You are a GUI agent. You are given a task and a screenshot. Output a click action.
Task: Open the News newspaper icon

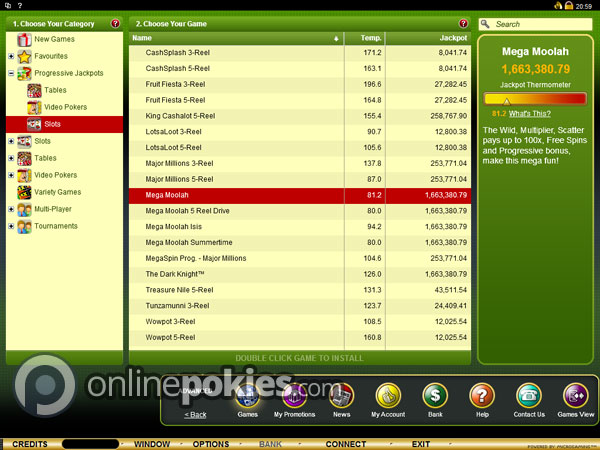click(x=341, y=396)
